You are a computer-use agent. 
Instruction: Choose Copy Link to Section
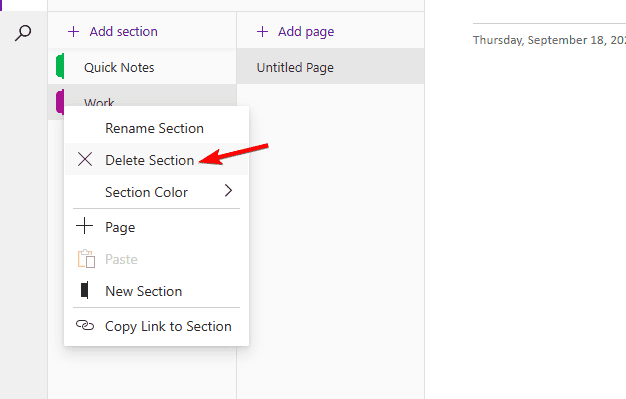tap(156, 326)
